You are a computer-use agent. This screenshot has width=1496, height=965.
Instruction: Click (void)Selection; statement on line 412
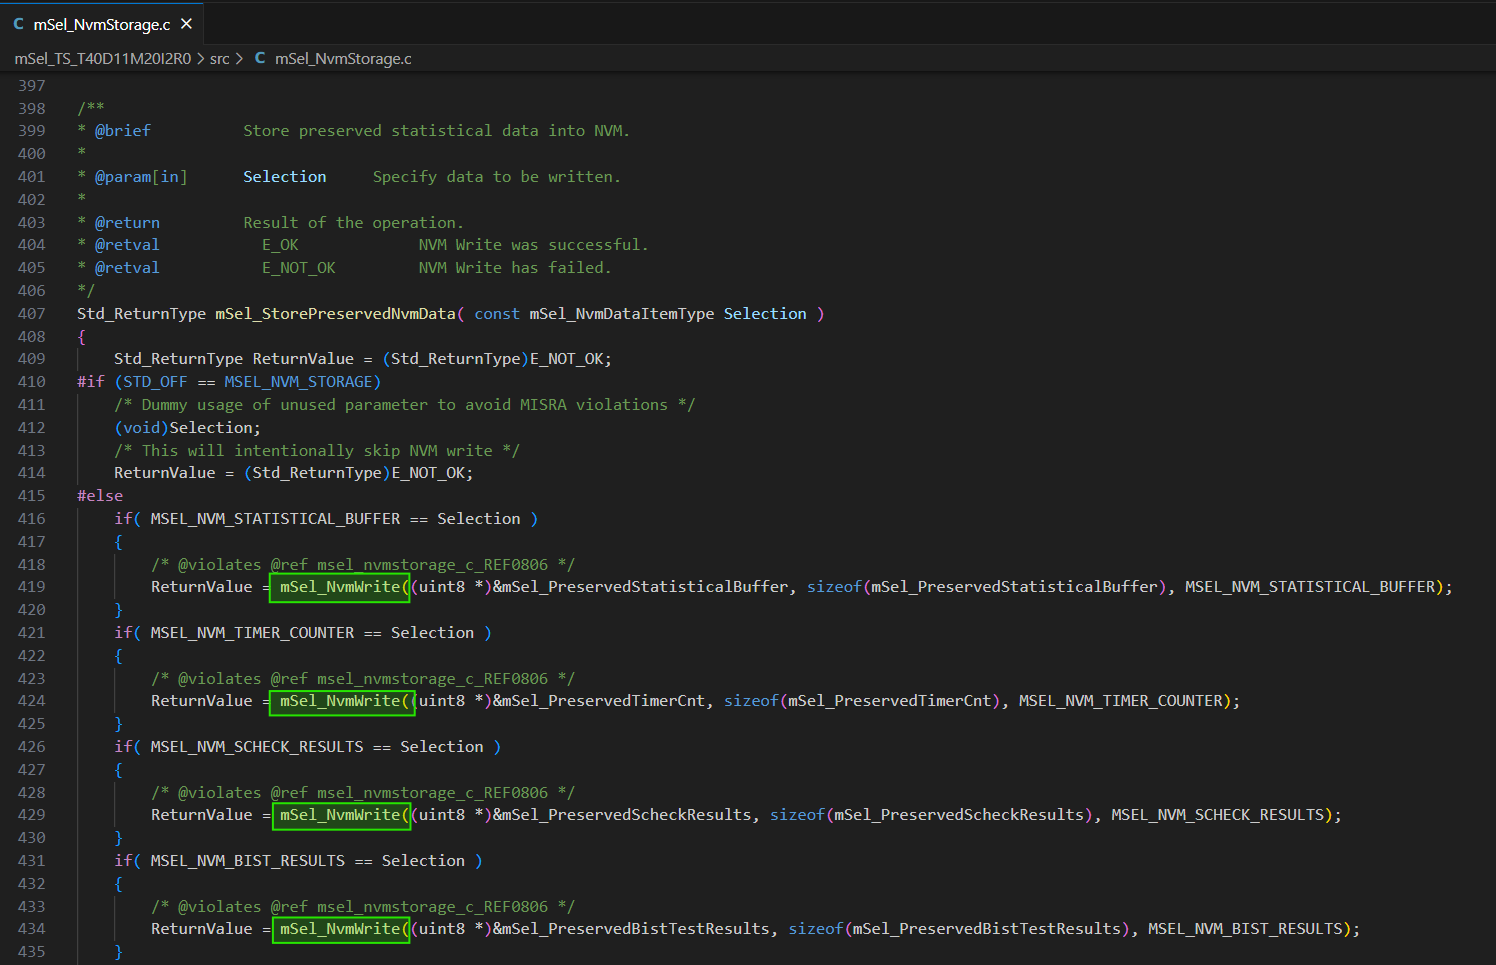click(187, 428)
